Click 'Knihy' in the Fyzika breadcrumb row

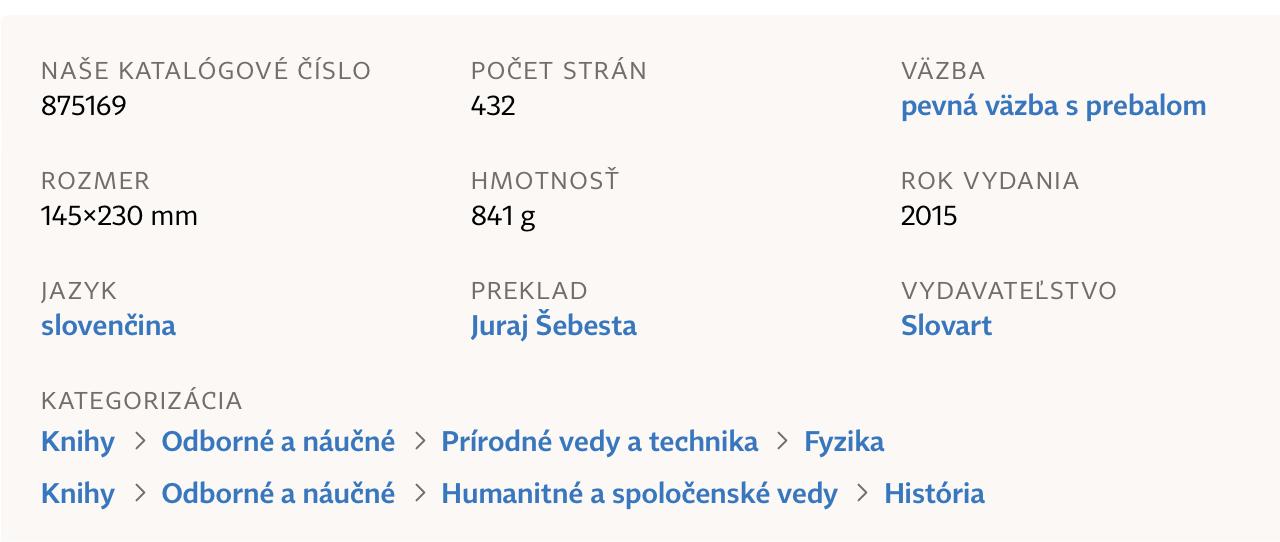pos(78,442)
